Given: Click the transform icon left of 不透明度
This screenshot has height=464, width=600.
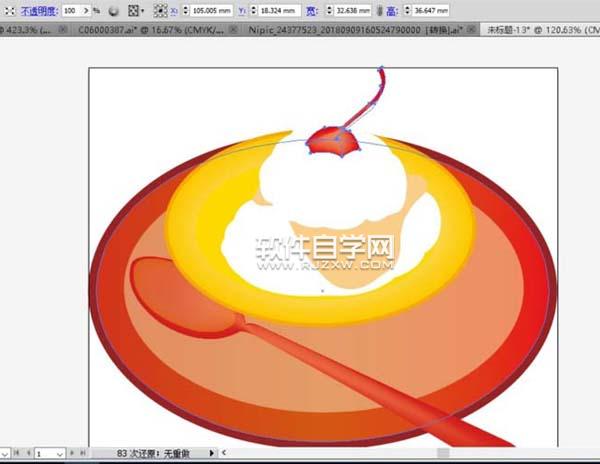Looking at the screenshot, I should click(x=10, y=11).
